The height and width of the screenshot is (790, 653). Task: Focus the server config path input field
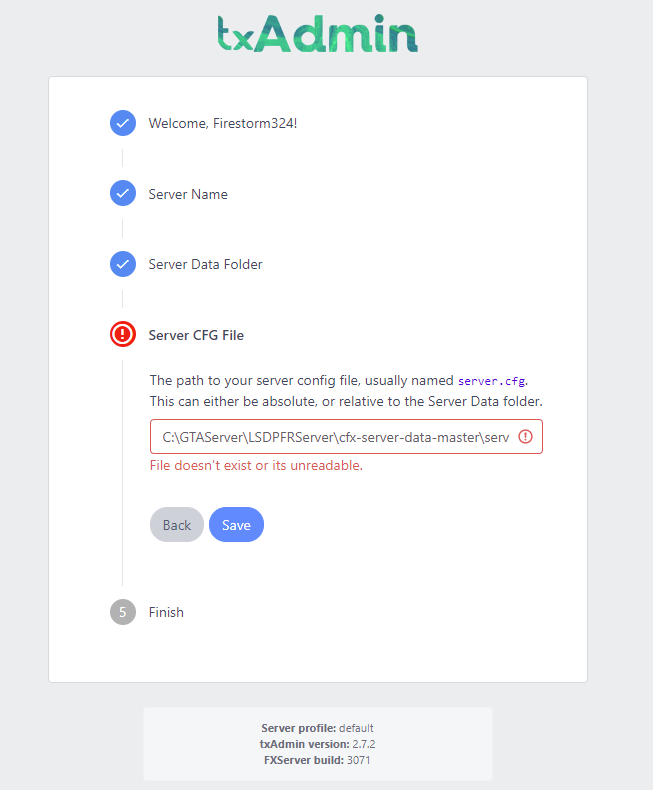346,436
